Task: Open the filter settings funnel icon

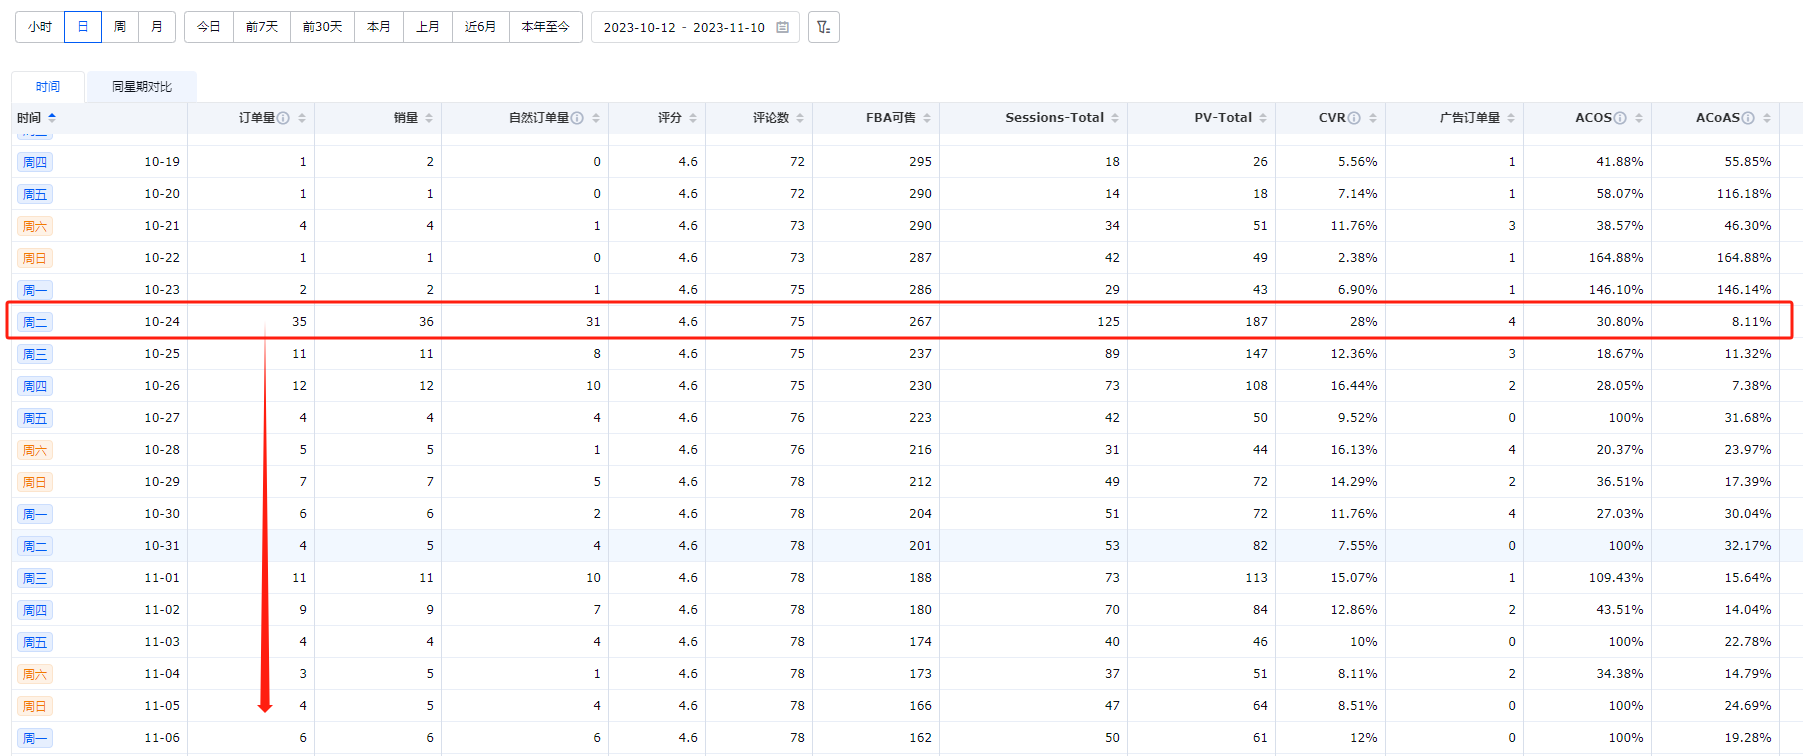Action: click(x=823, y=27)
